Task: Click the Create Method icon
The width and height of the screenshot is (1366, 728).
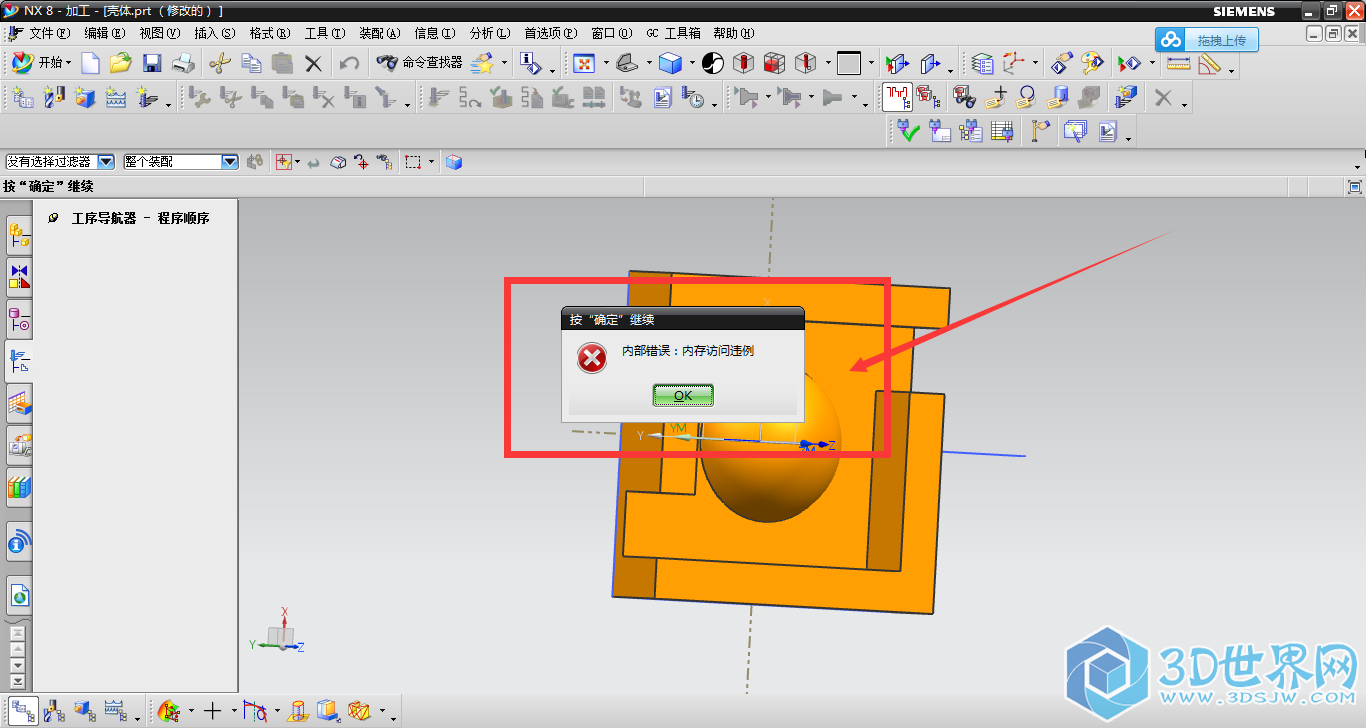Action: 116,97
